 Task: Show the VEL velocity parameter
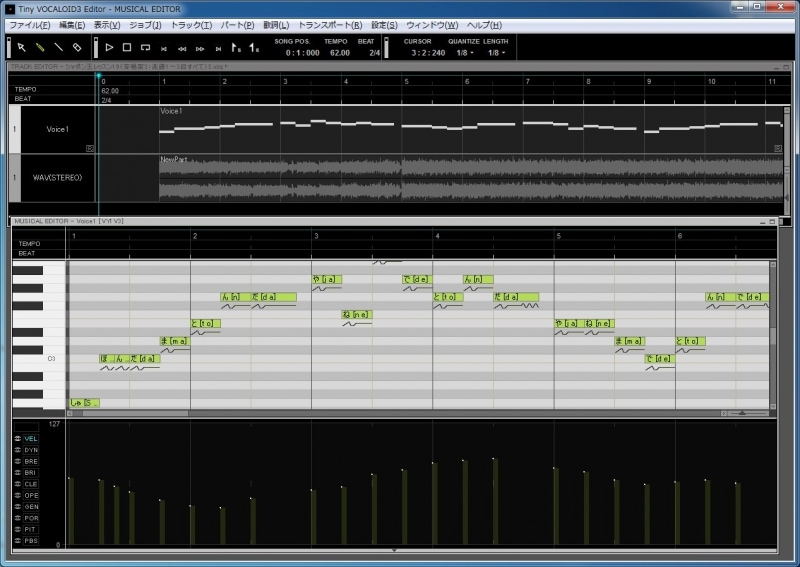point(31,439)
